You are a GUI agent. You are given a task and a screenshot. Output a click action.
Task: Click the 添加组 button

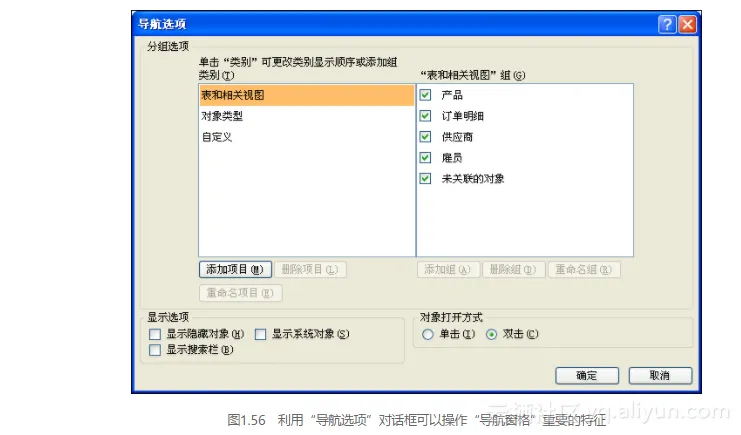coord(448,270)
